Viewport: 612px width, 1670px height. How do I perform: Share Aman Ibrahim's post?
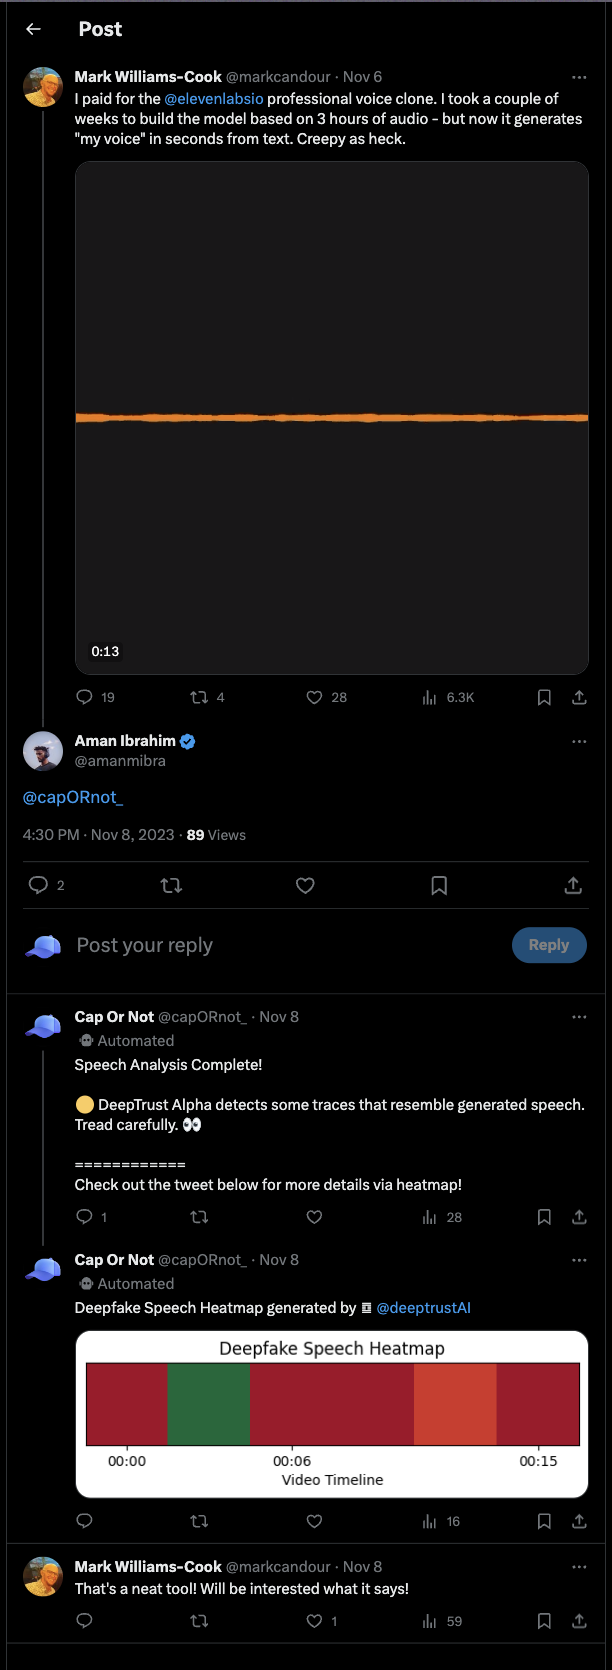(573, 885)
